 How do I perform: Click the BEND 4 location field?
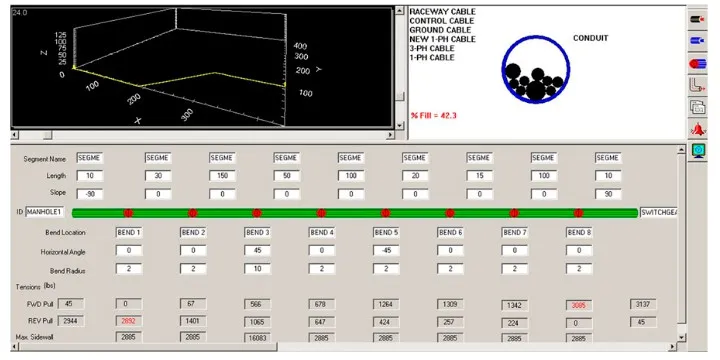click(321, 232)
